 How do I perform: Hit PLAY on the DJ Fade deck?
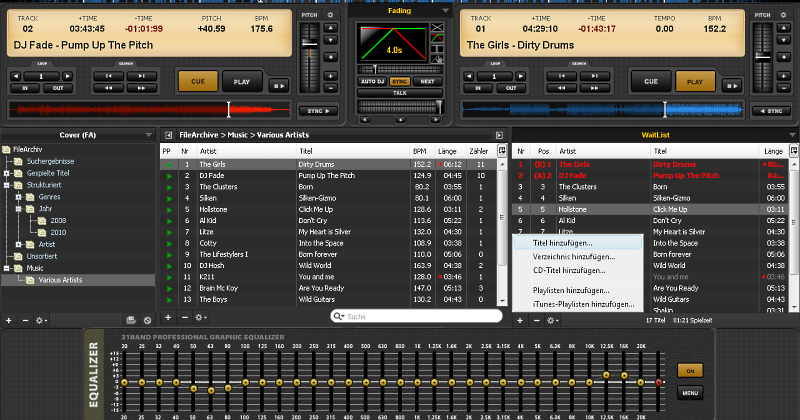click(x=242, y=81)
